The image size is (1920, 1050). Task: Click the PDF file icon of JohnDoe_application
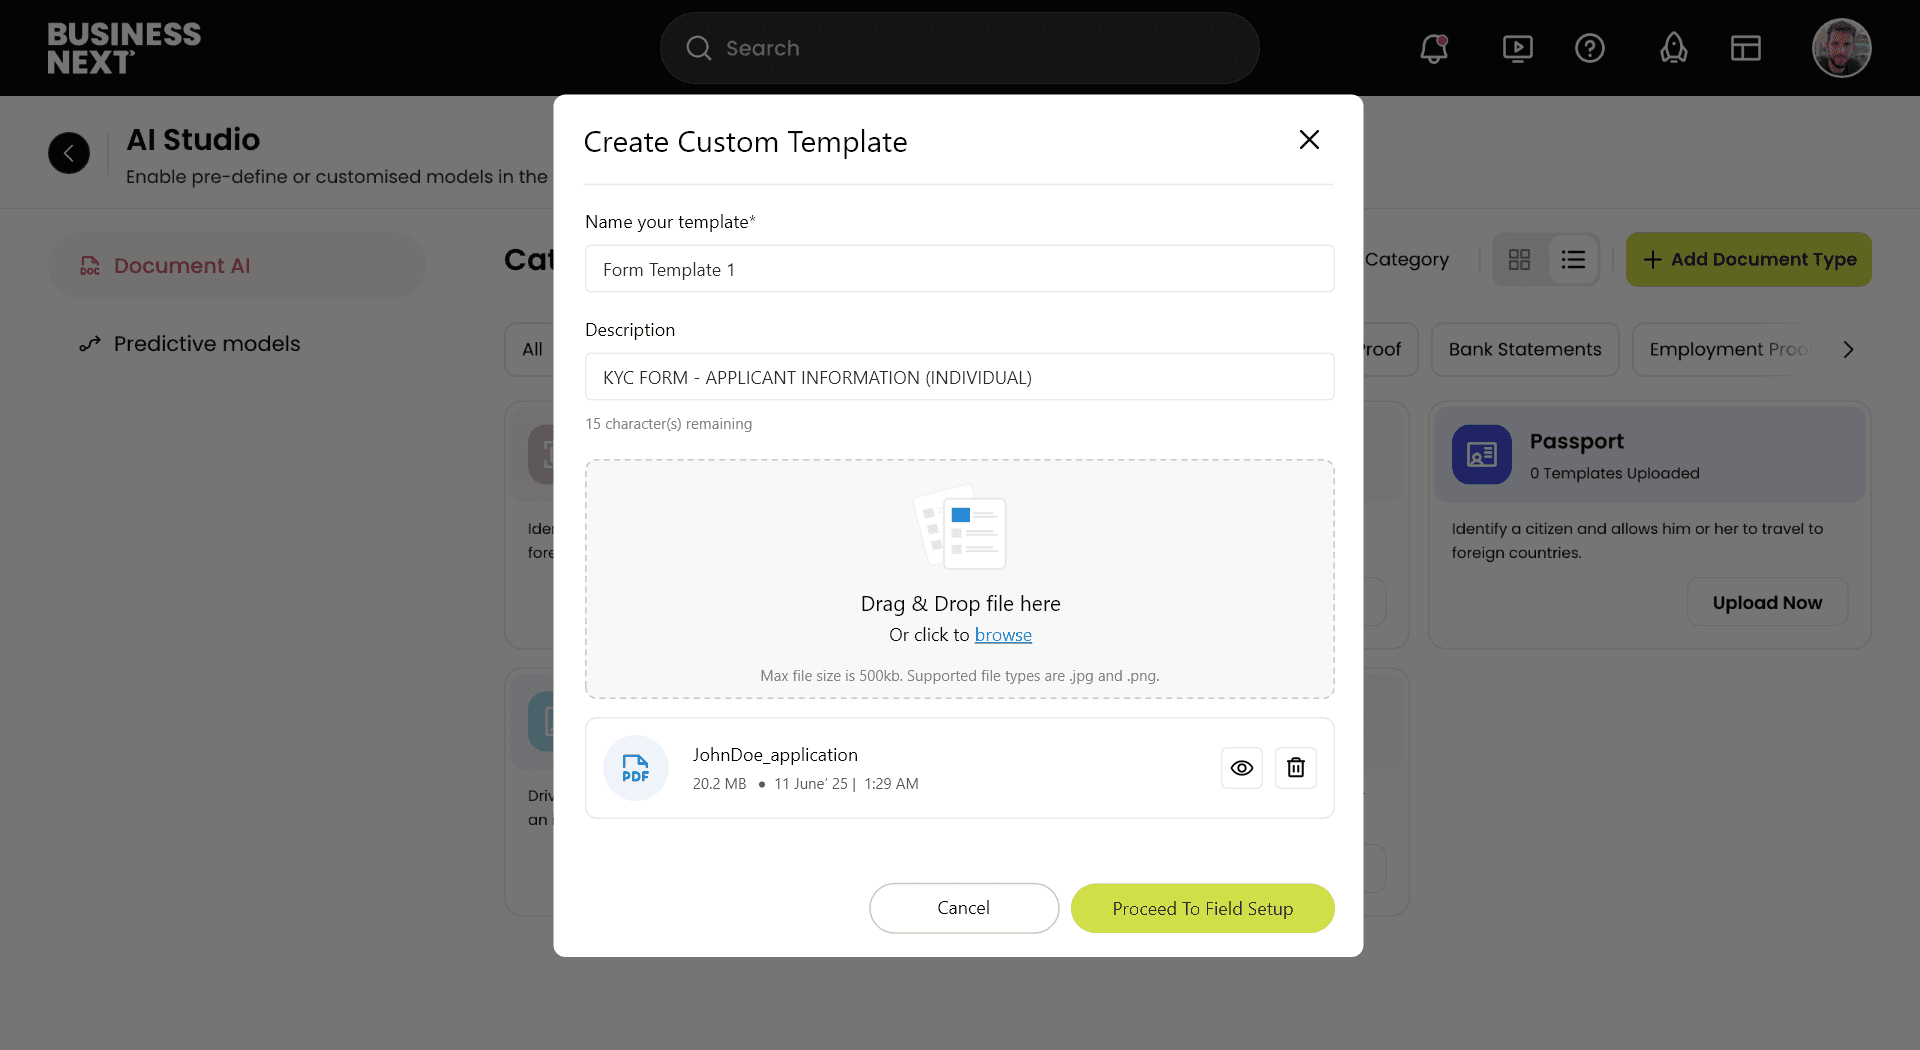pyautogui.click(x=635, y=768)
